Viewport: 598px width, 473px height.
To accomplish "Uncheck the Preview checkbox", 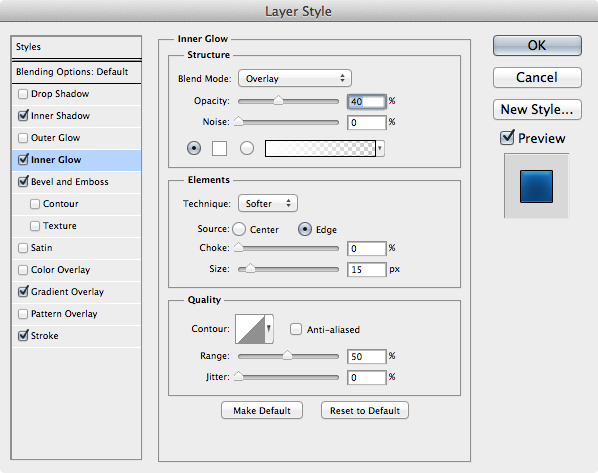I will click(x=507, y=137).
